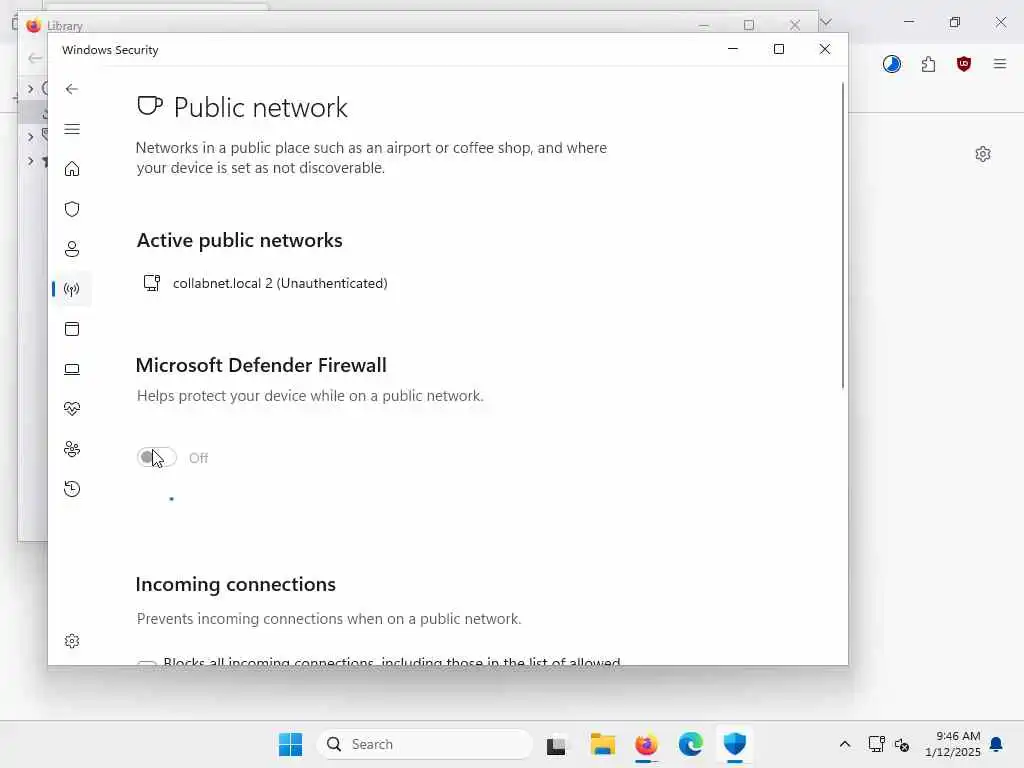
Task: Open Account protection person icon
Action: click(72, 249)
